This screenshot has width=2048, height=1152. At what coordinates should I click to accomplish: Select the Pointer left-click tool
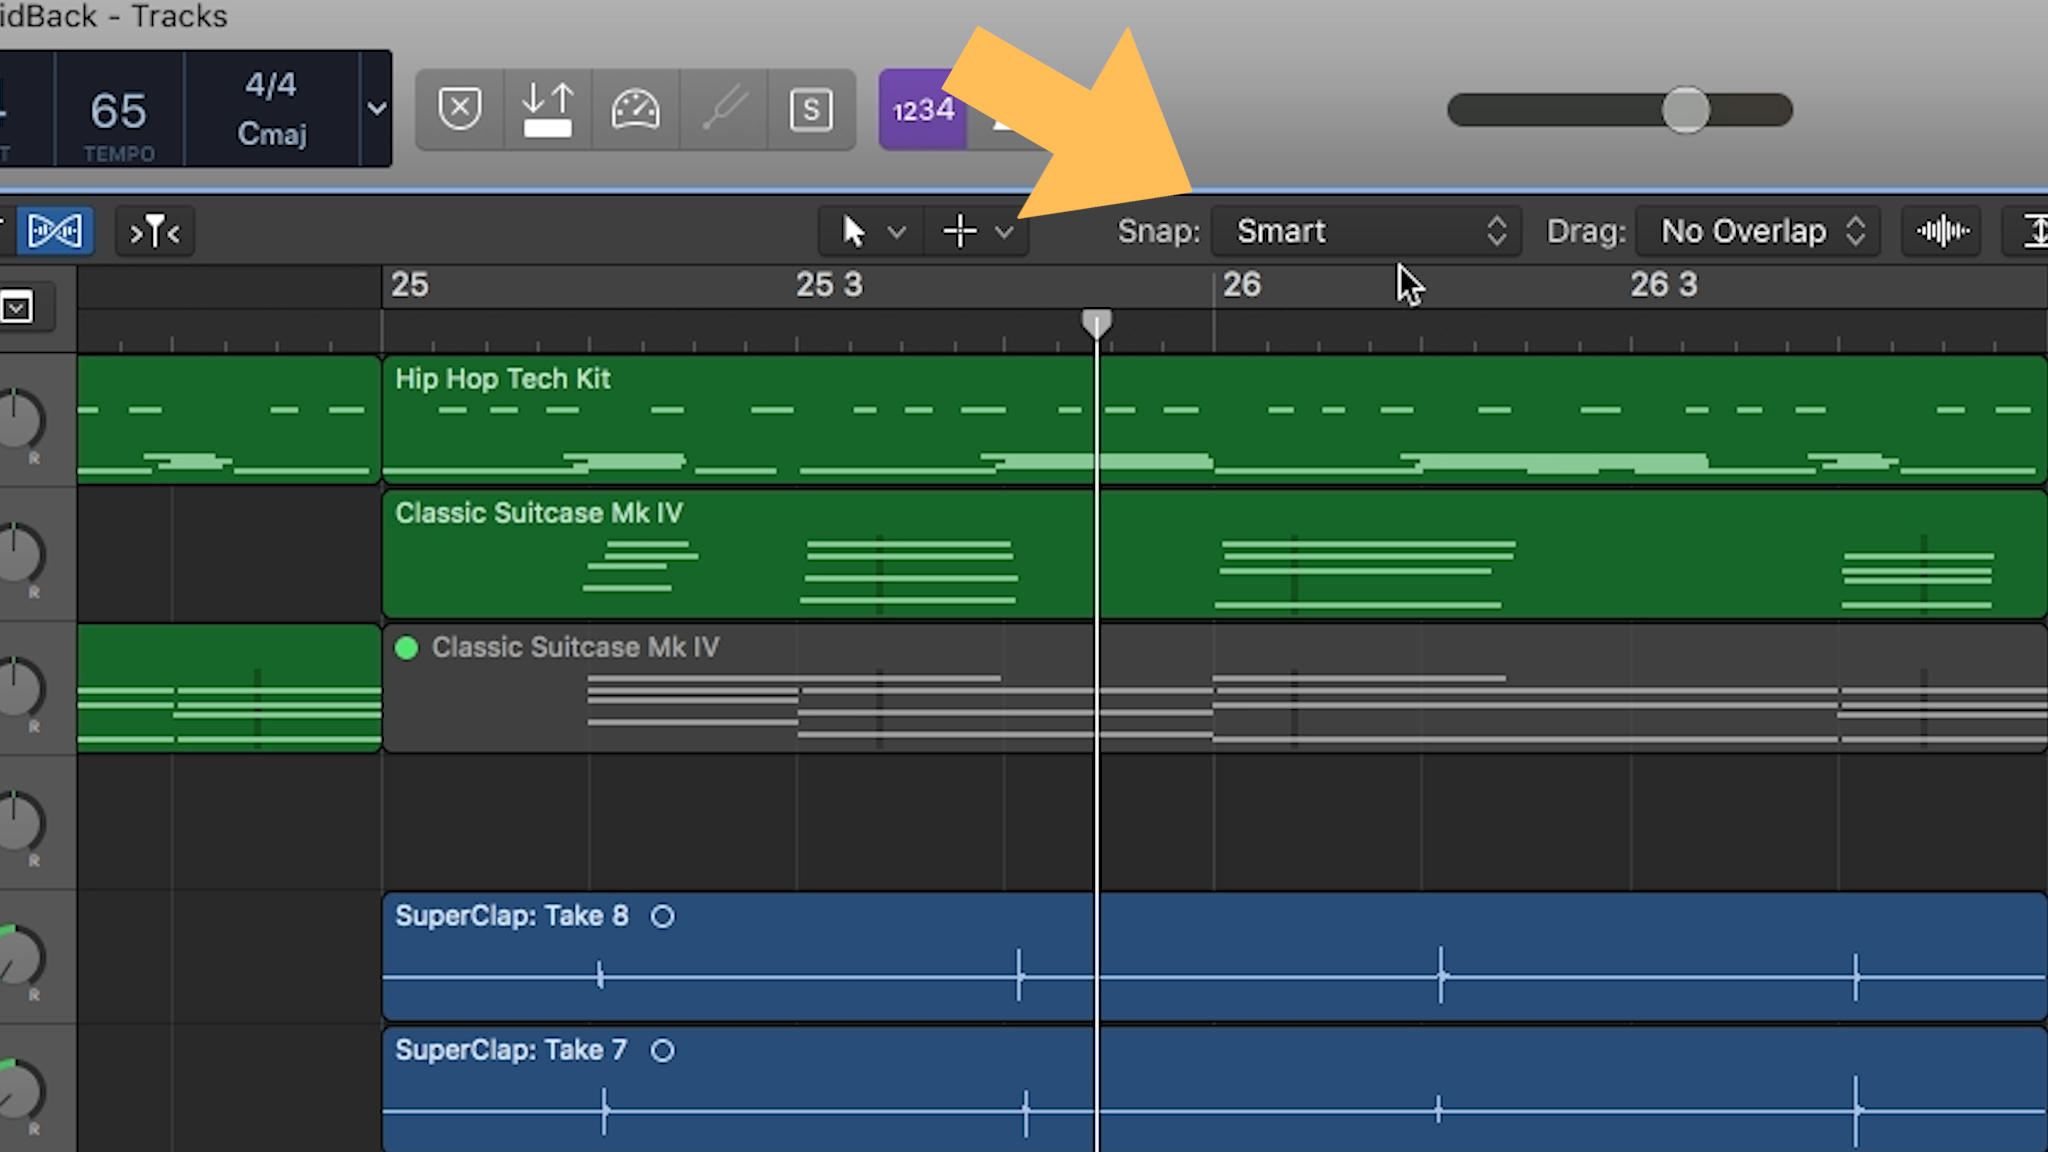[x=853, y=232]
